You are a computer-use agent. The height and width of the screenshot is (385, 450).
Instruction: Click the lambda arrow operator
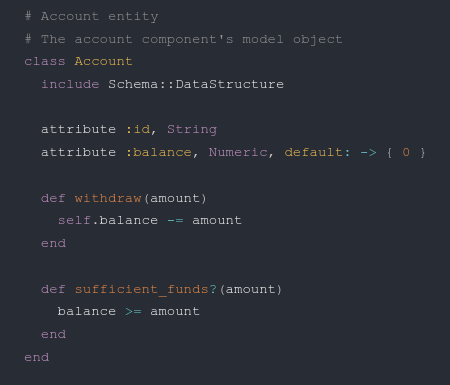coord(368,153)
